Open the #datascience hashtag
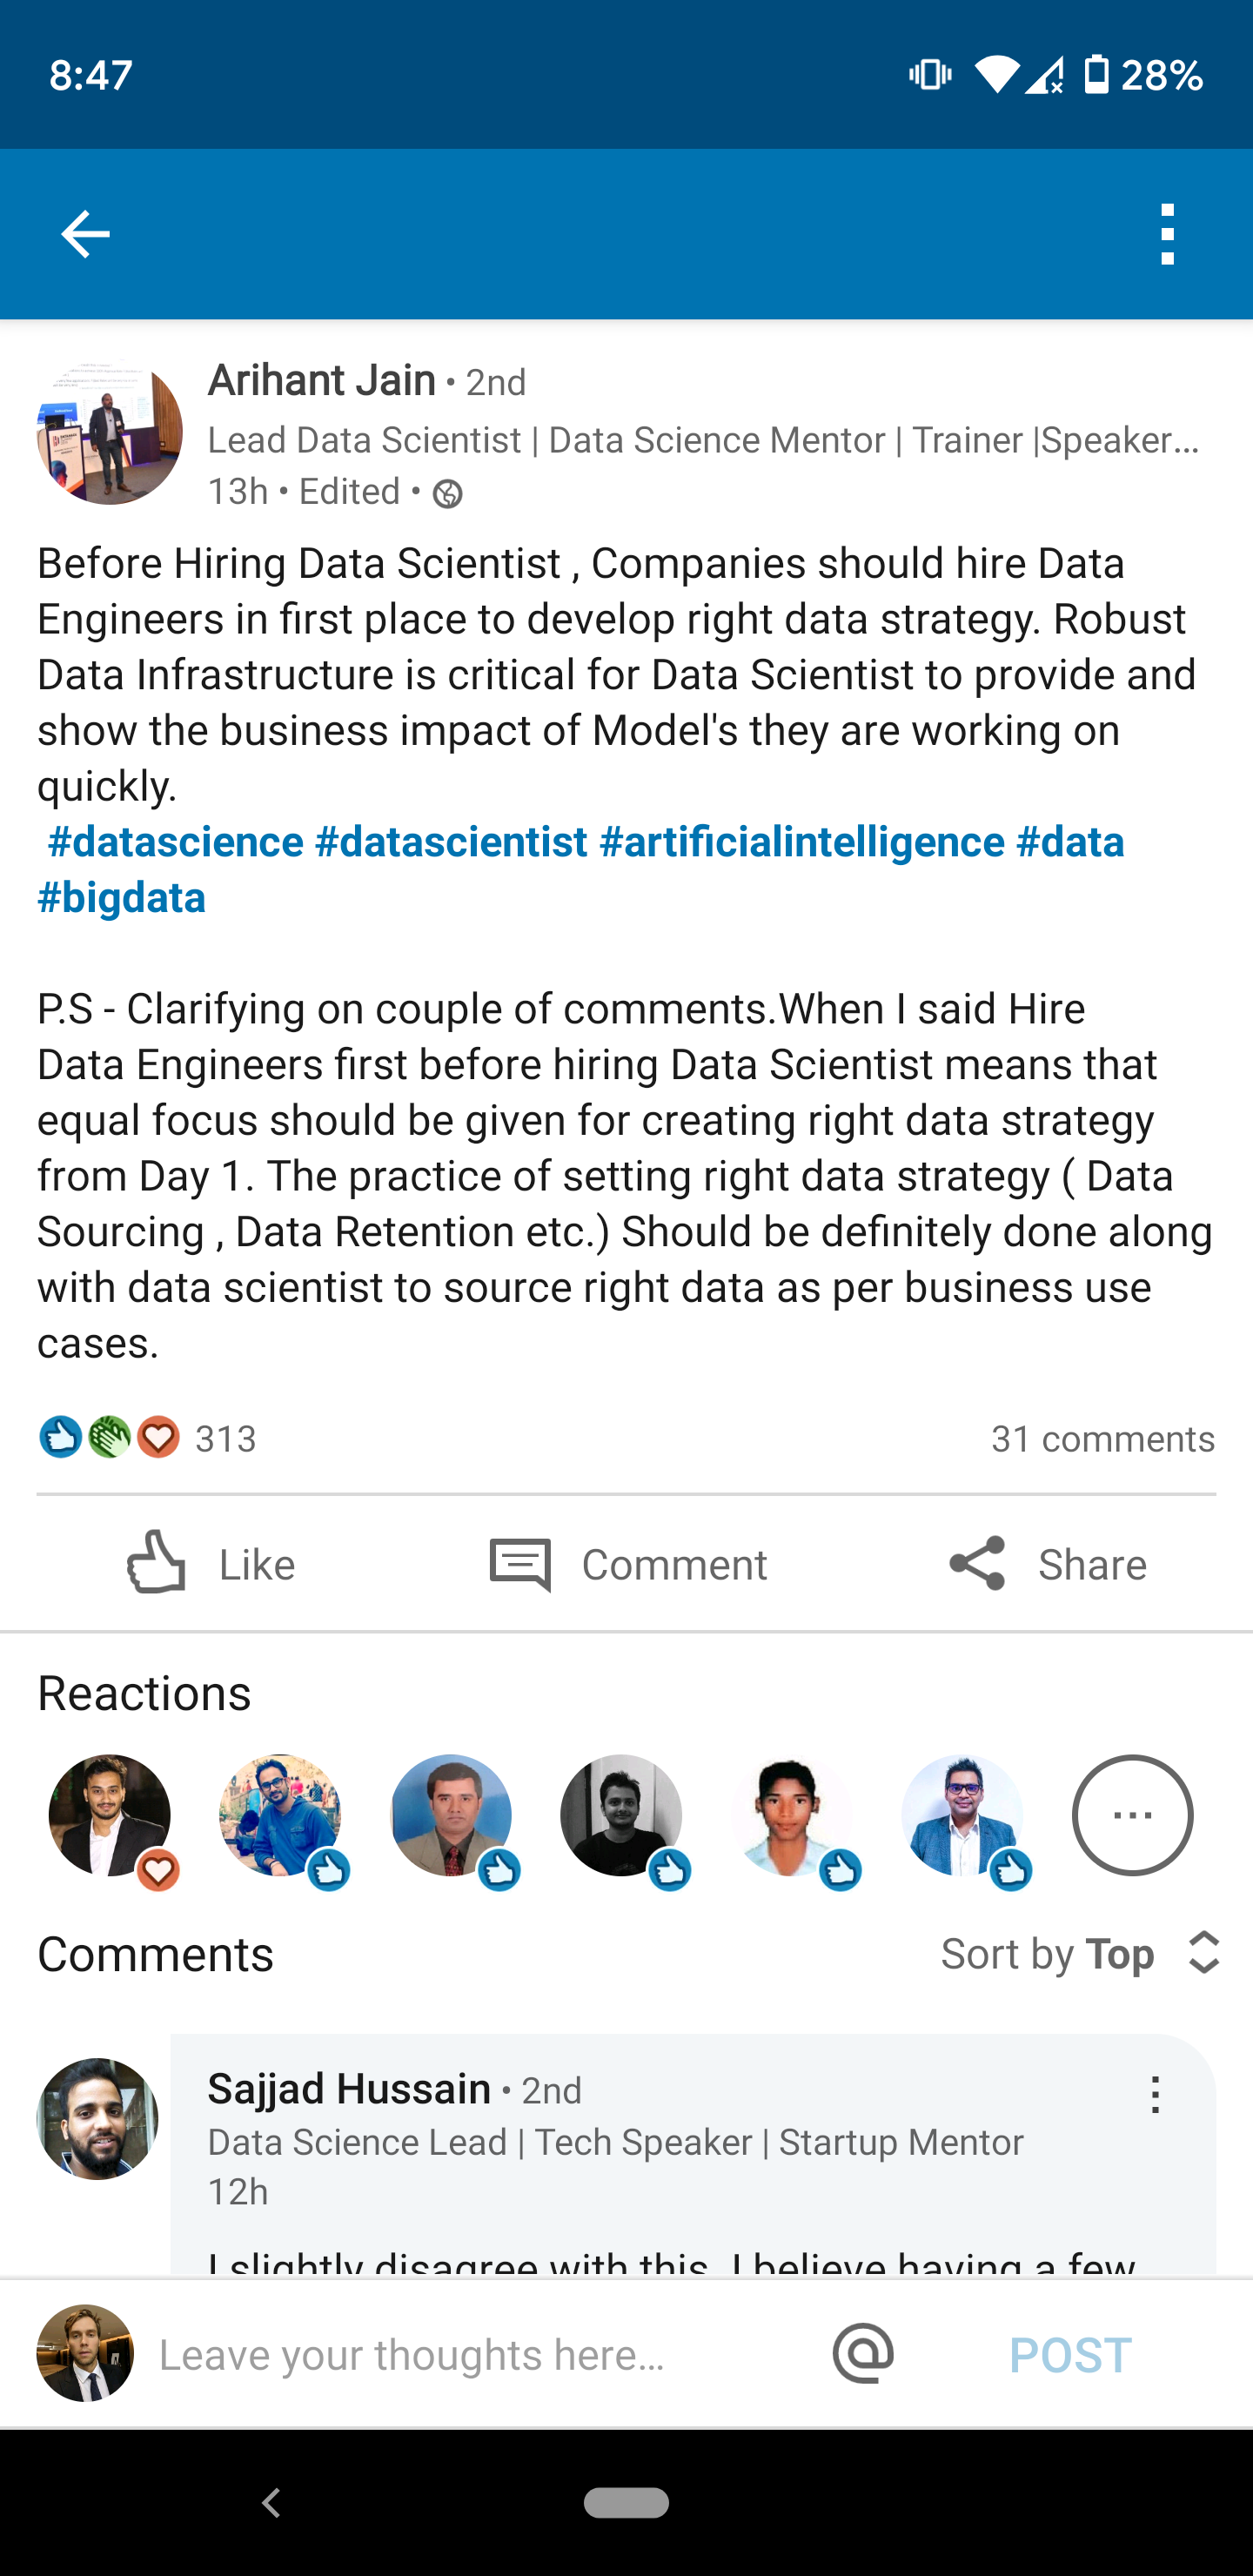Image resolution: width=1253 pixels, height=2576 pixels. pos(176,842)
